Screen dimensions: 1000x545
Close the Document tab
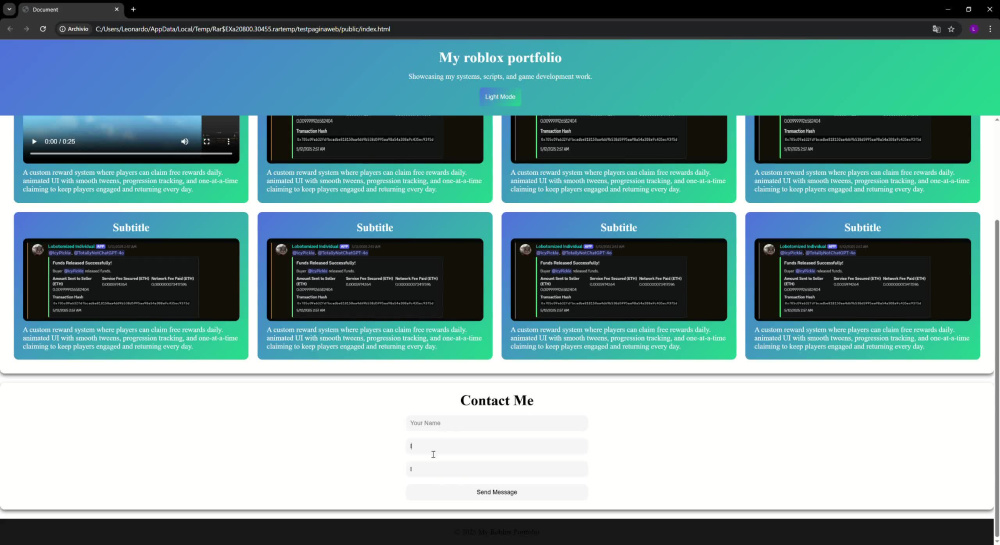pyautogui.click(x=117, y=10)
